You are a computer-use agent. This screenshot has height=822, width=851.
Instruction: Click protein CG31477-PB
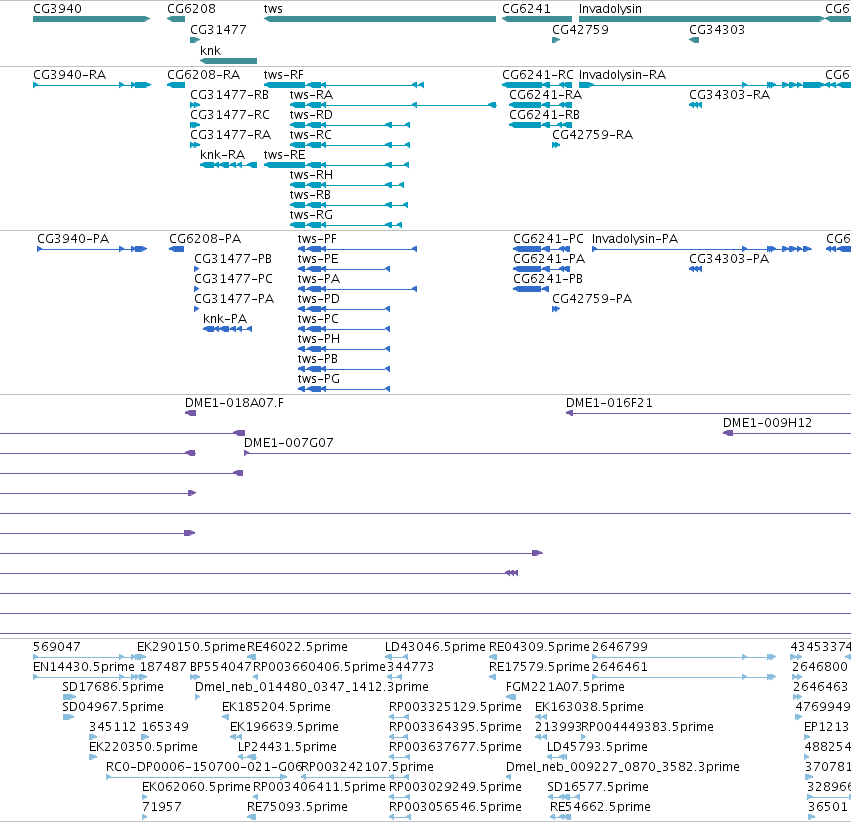(233, 259)
